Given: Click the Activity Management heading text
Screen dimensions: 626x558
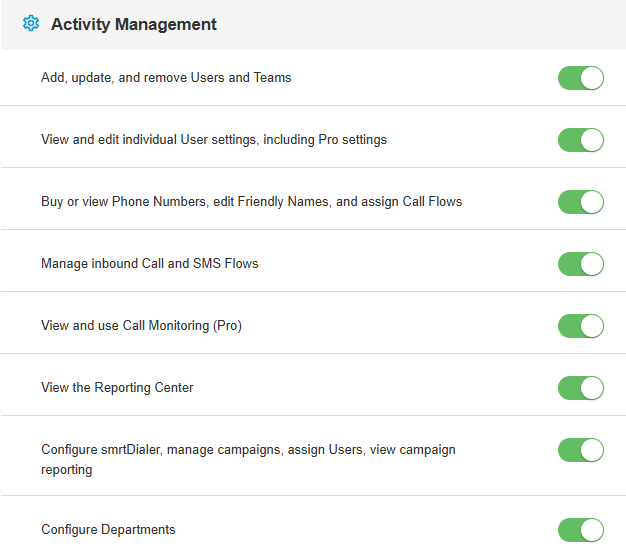Looking at the screenshot, I should point(133,24).
